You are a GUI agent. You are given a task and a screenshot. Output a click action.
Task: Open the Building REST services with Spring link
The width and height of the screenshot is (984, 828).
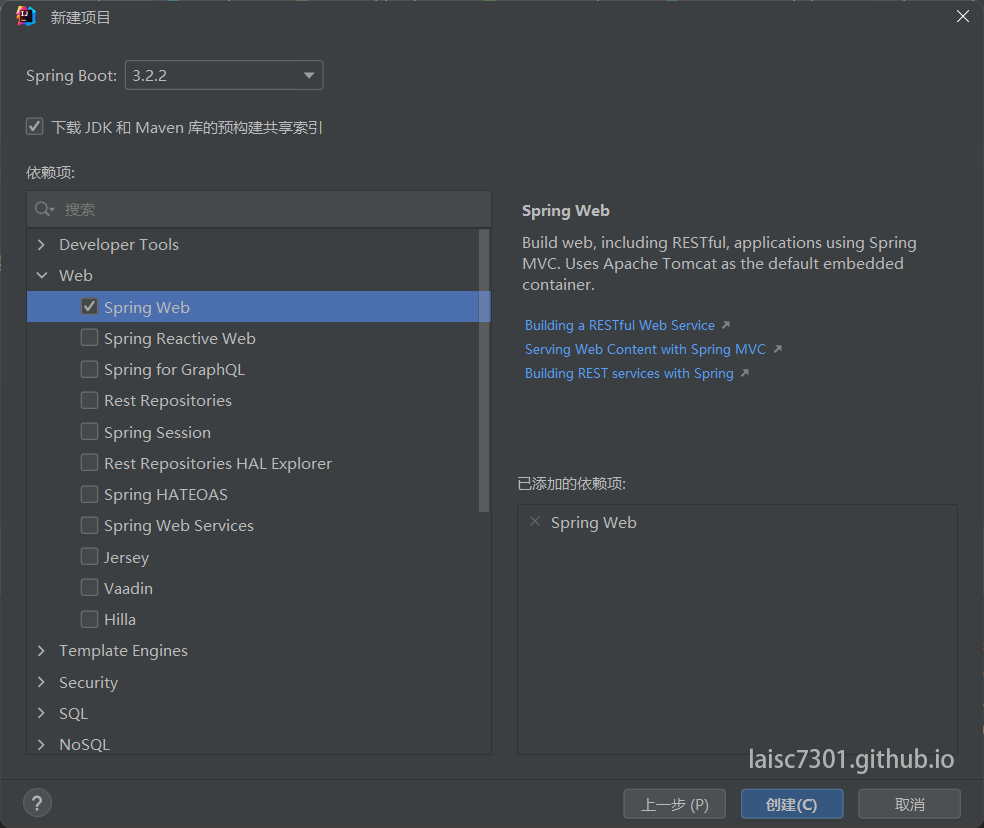click(629, 373)
